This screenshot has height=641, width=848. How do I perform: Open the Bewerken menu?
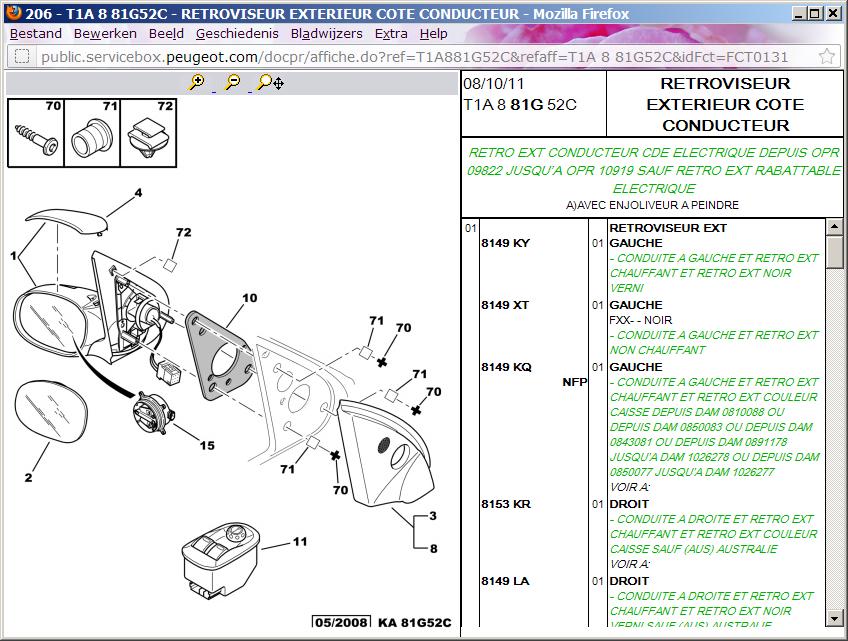coord(105,34)
